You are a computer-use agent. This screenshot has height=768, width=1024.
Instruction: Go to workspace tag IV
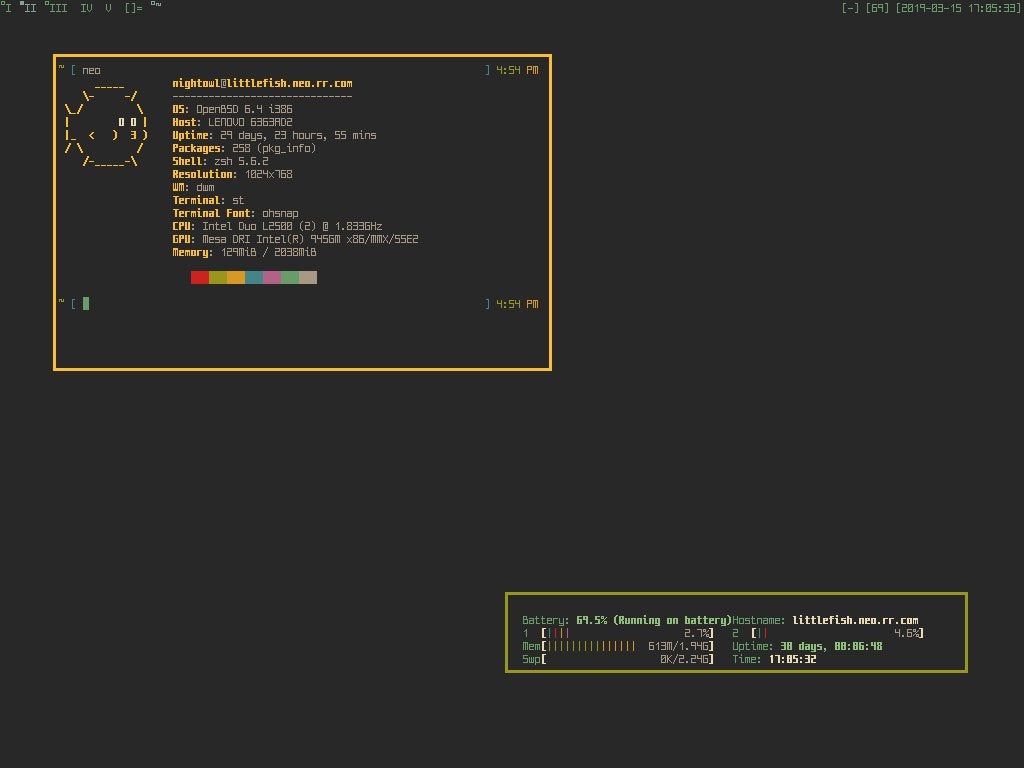point(87,7)
